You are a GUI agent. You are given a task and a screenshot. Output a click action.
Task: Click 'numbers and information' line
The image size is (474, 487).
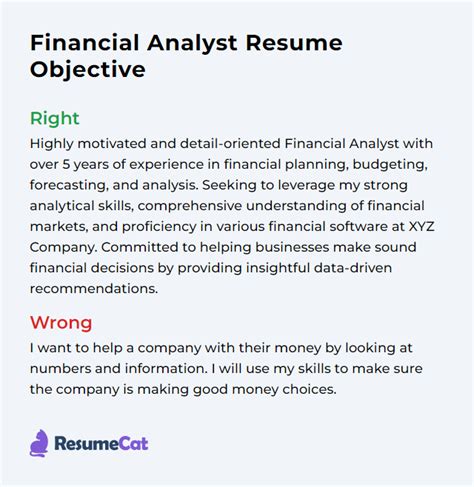[226, 369]
